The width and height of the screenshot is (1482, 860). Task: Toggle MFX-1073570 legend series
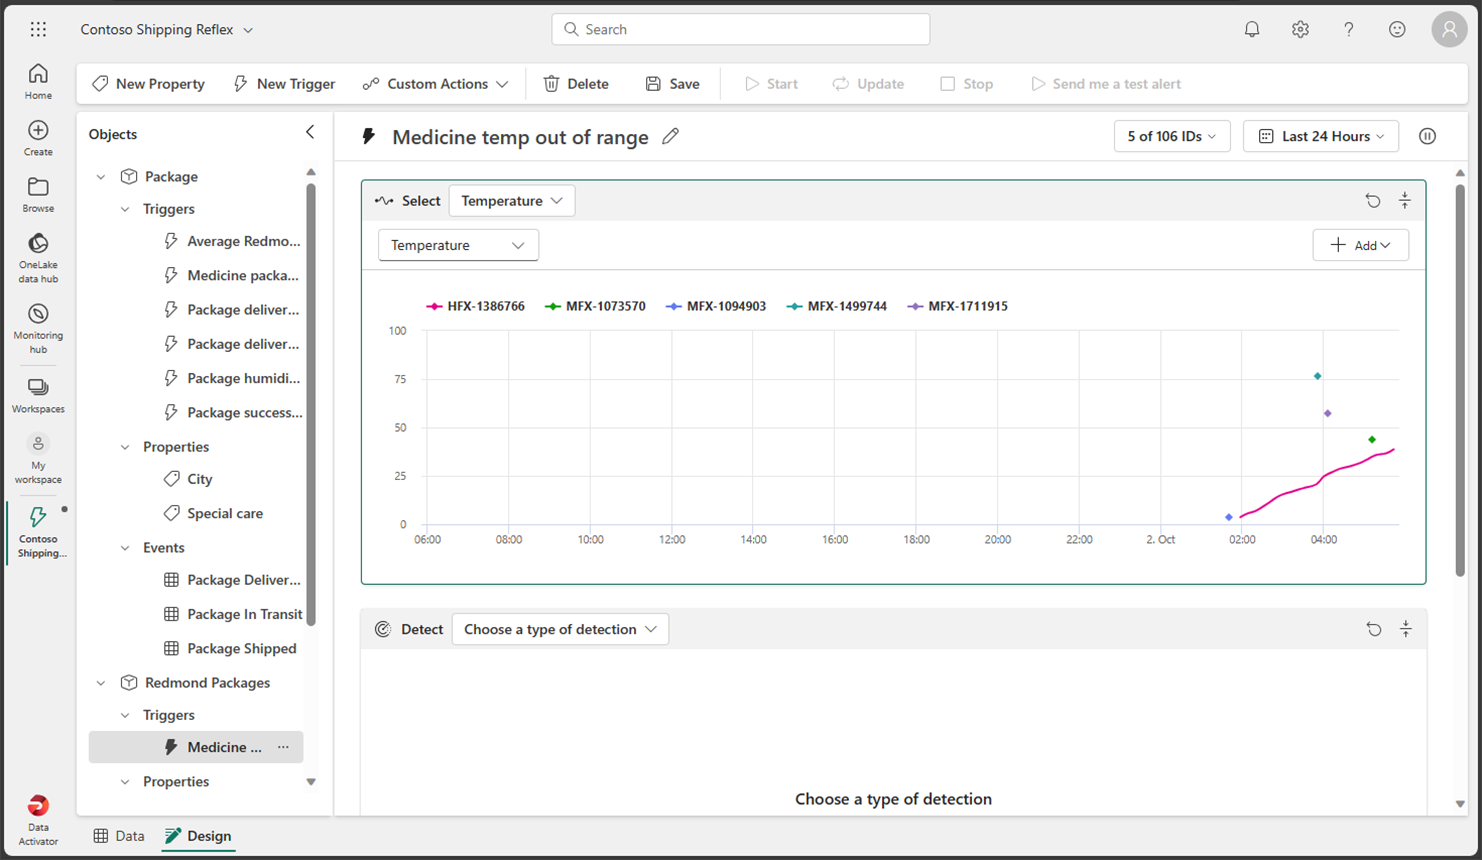point(595,306)
